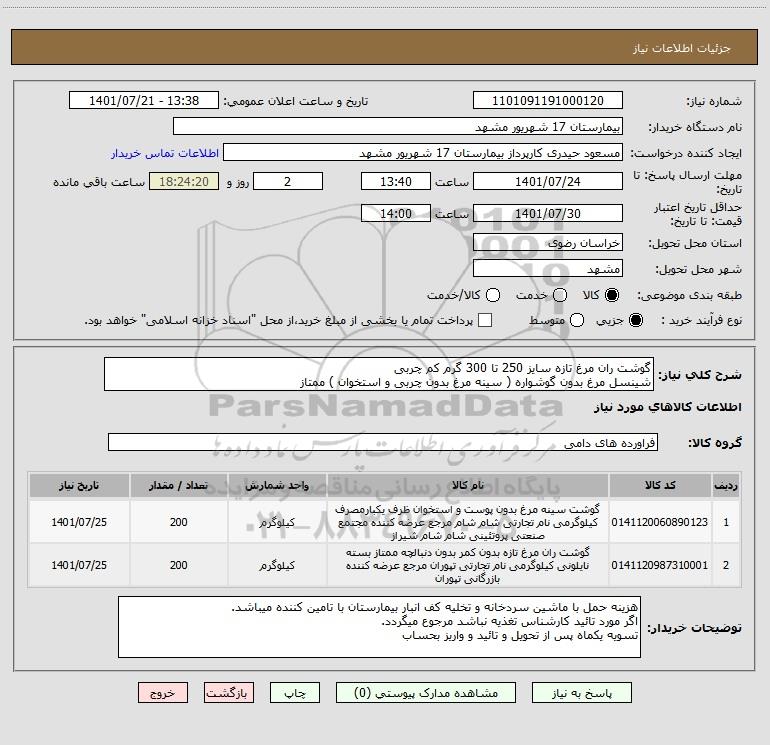Click the response time field 13:40

pyautogui.click(x=396, y=181)
